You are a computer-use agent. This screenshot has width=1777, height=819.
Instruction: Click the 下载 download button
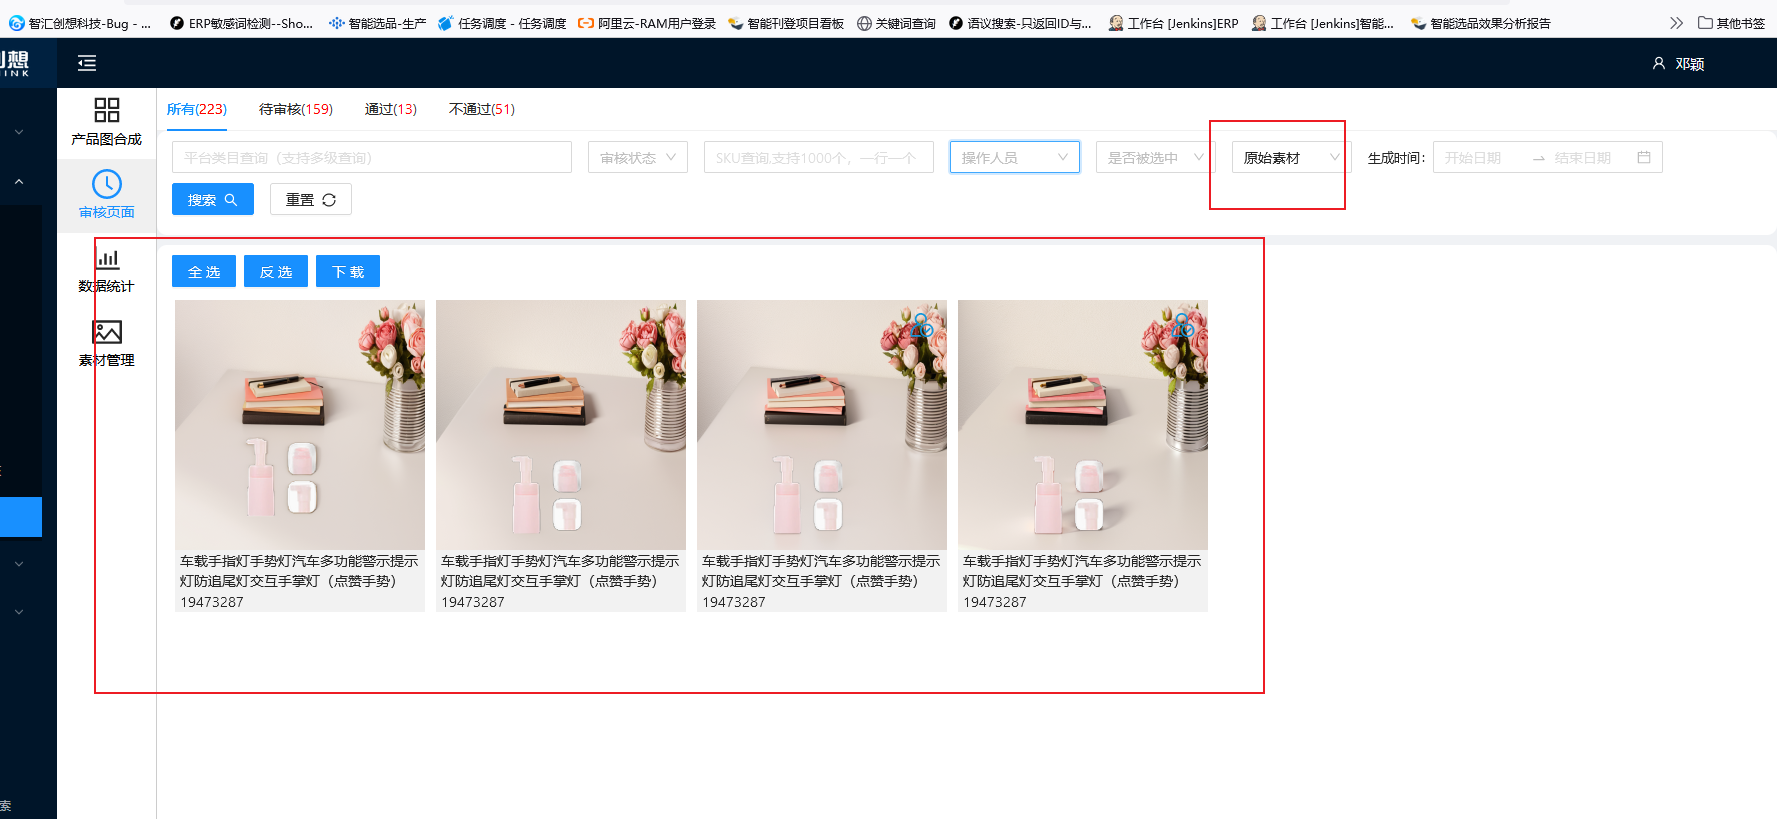click(x=348, y=271)
